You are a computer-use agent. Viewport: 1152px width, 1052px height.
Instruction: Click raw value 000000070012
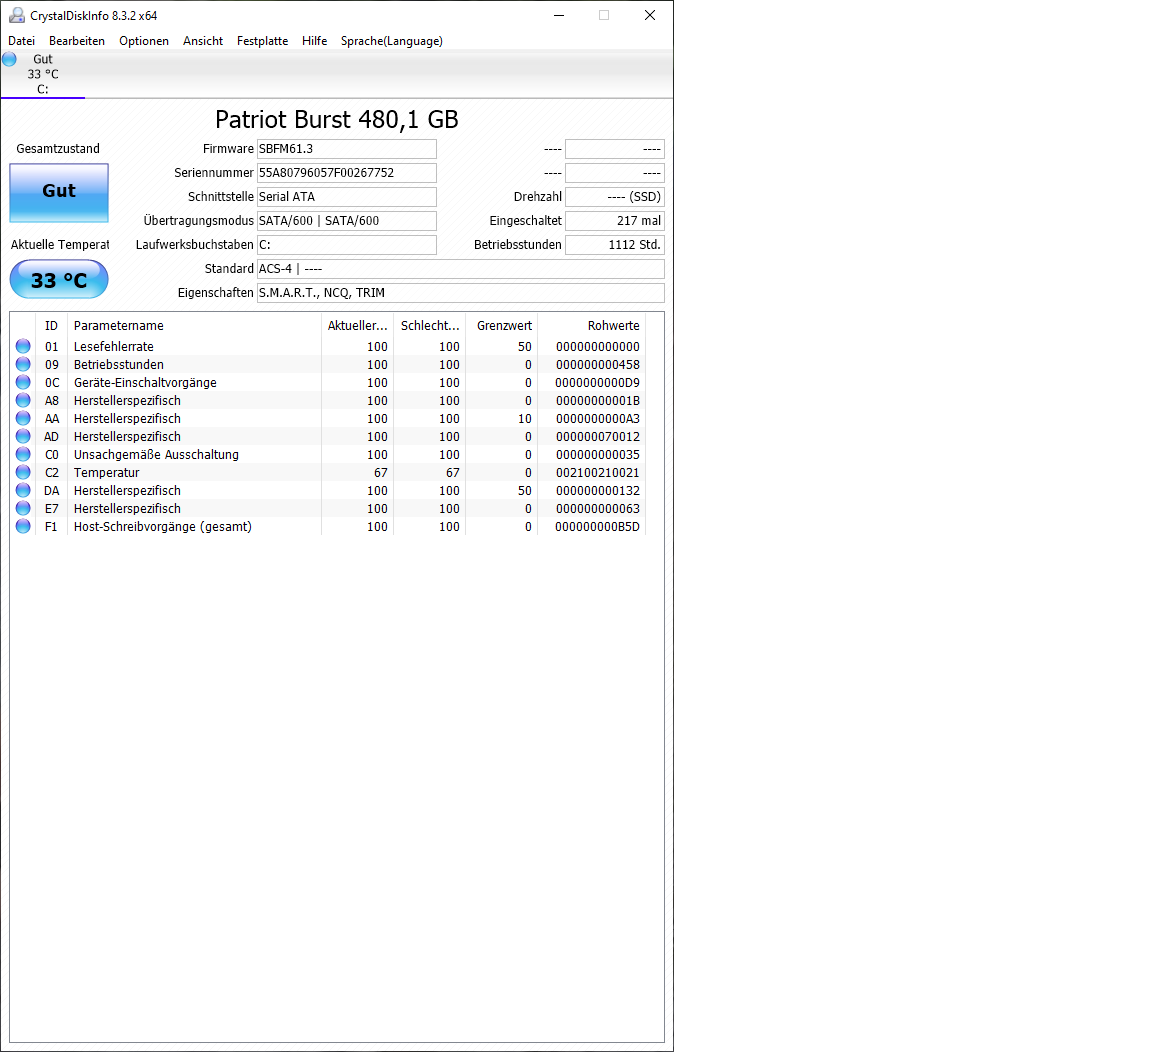pos(597,437)
